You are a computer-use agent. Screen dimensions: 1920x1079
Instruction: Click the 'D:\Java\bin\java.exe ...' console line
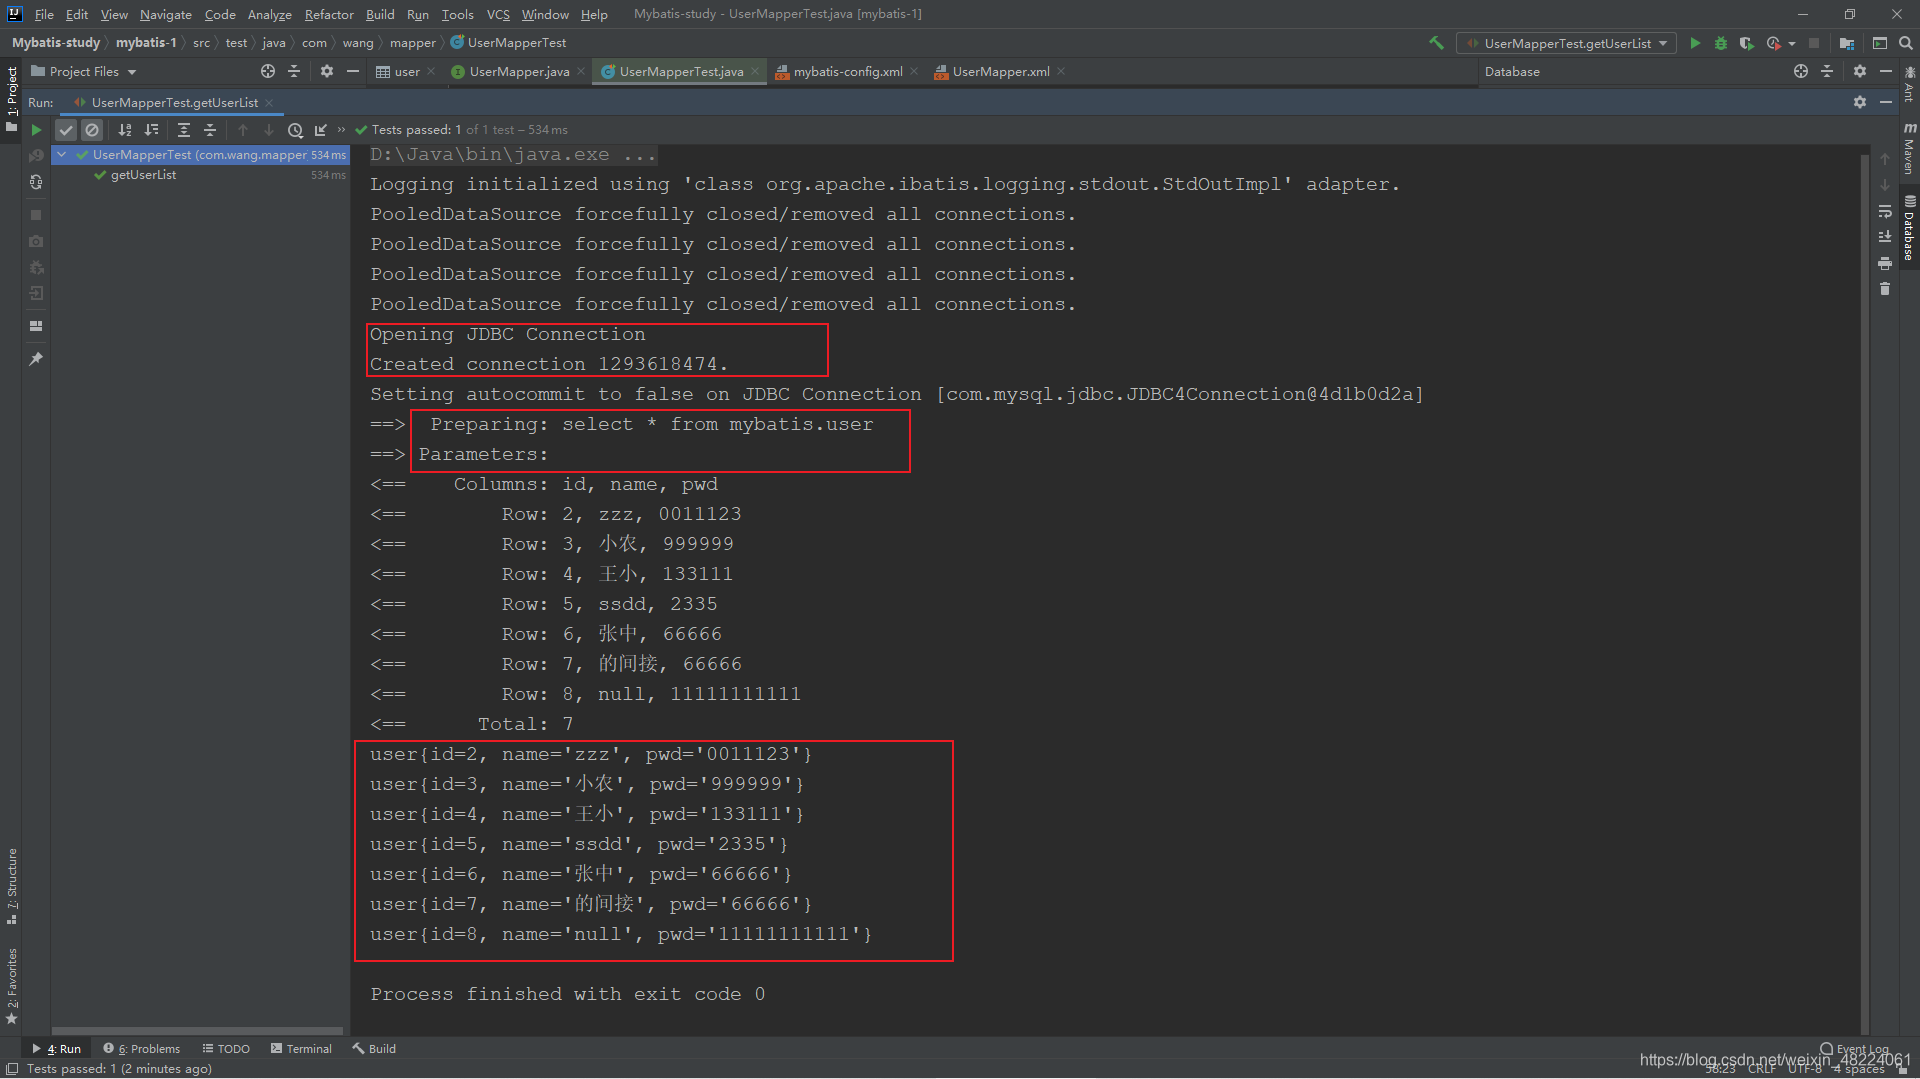click(x=513, y=154)
